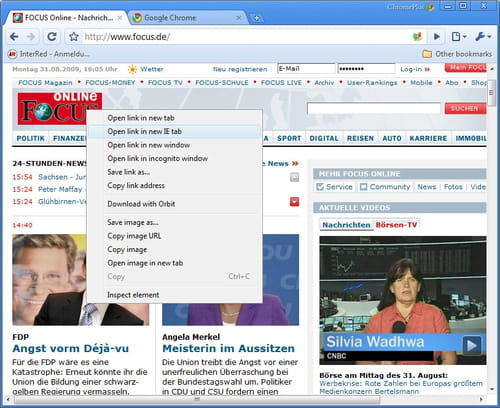Open the InterRed bookmark
Screen dimensions: 500x408
[49, 54]
